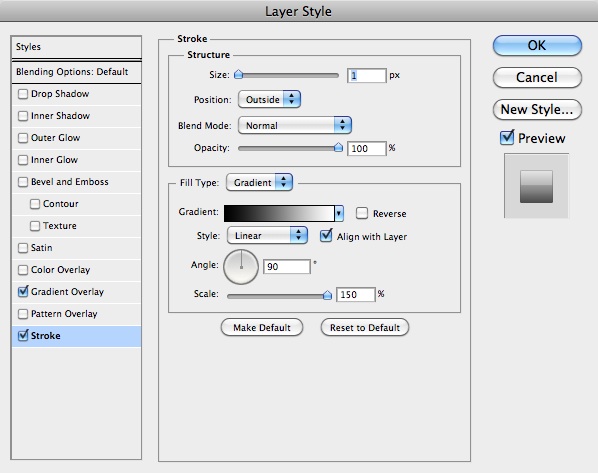This screenshot has height=473, width=598.
Task: Open the Drop Shadow settings row
Action: pos(77,94)
